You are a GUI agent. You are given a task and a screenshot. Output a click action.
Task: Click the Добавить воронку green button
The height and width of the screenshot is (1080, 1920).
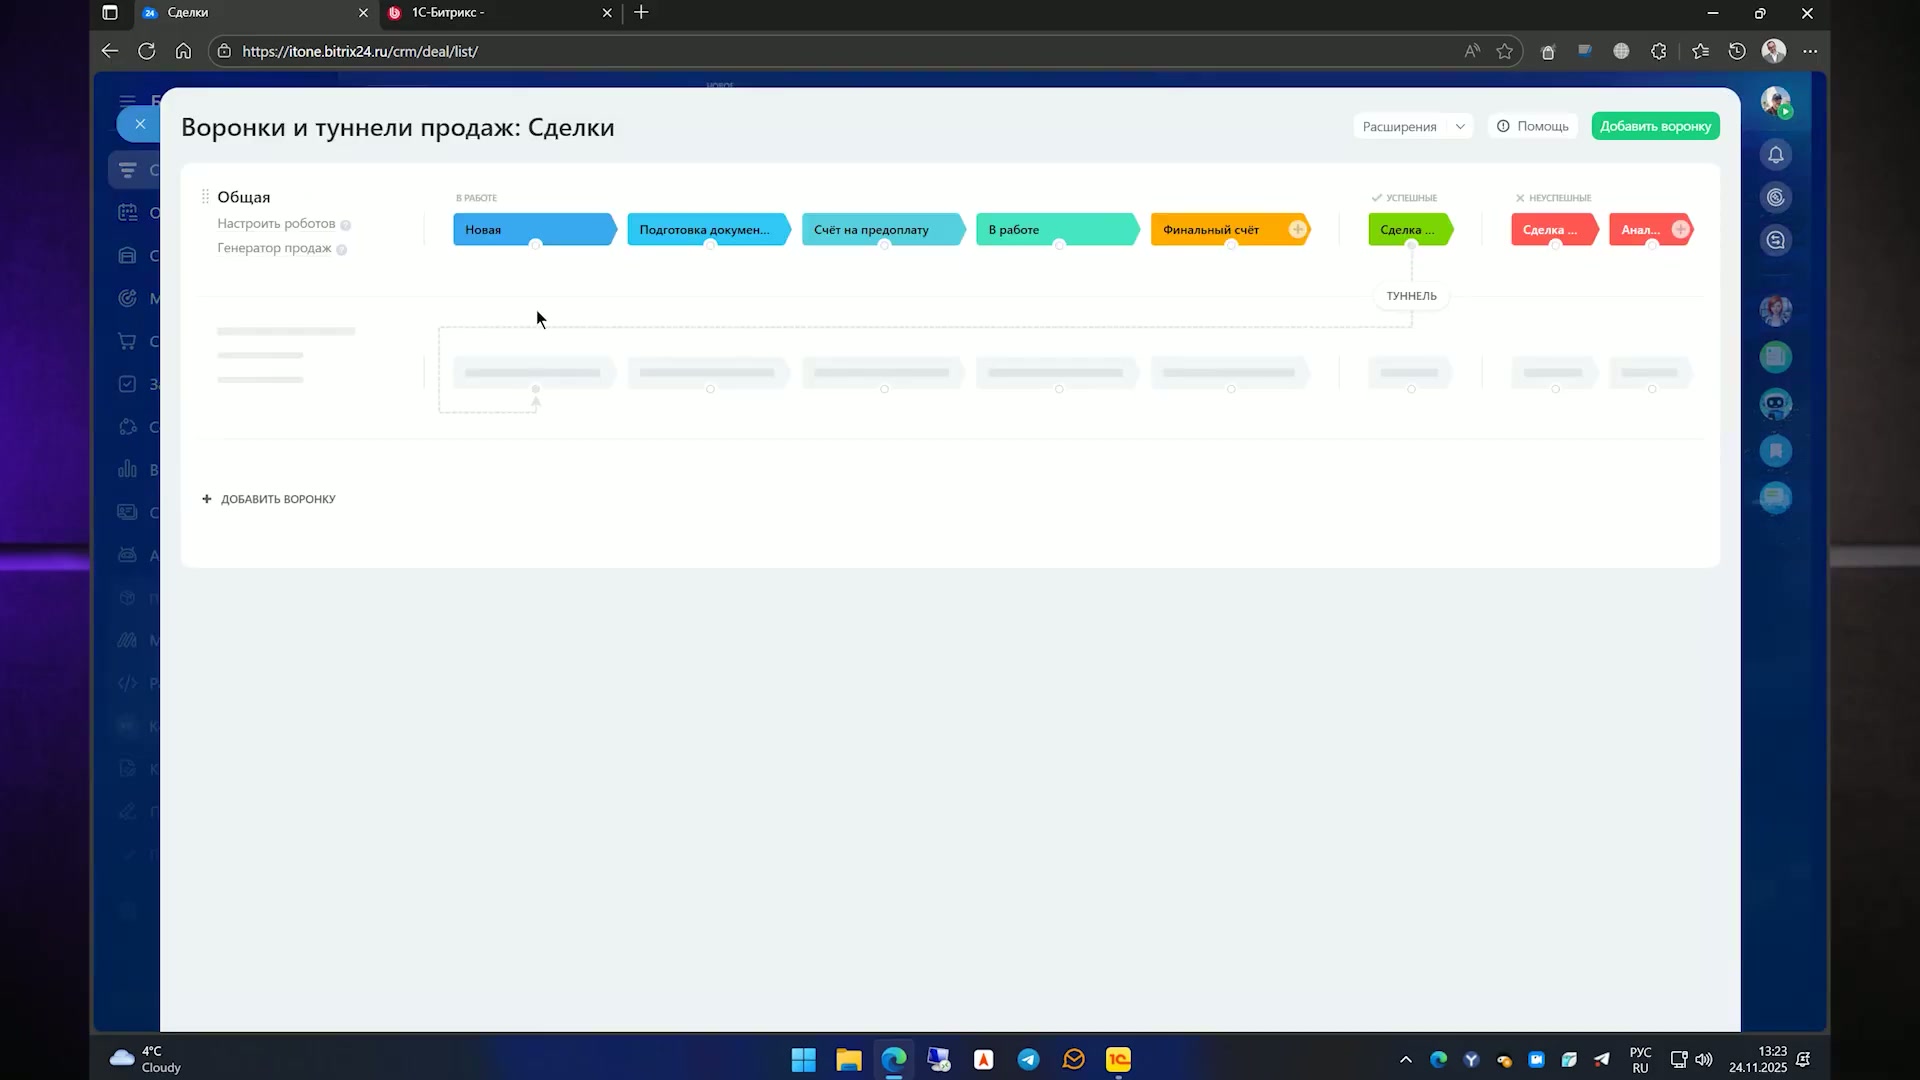[1655, 126]
